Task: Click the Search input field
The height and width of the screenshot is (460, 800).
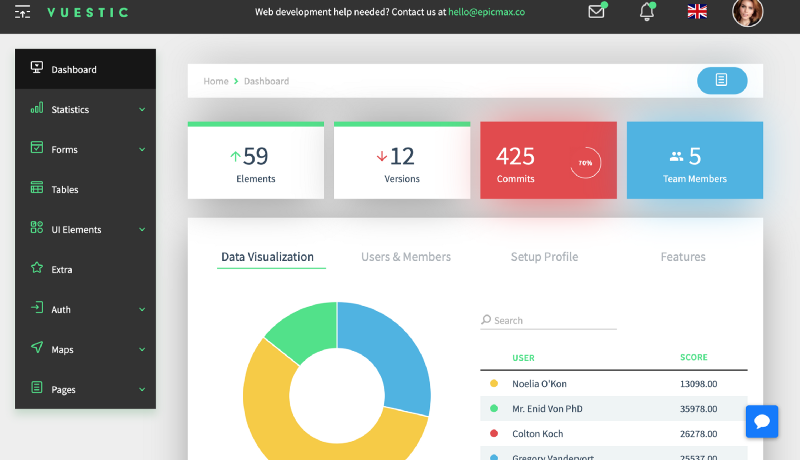Action: click(x=548, y=320)
